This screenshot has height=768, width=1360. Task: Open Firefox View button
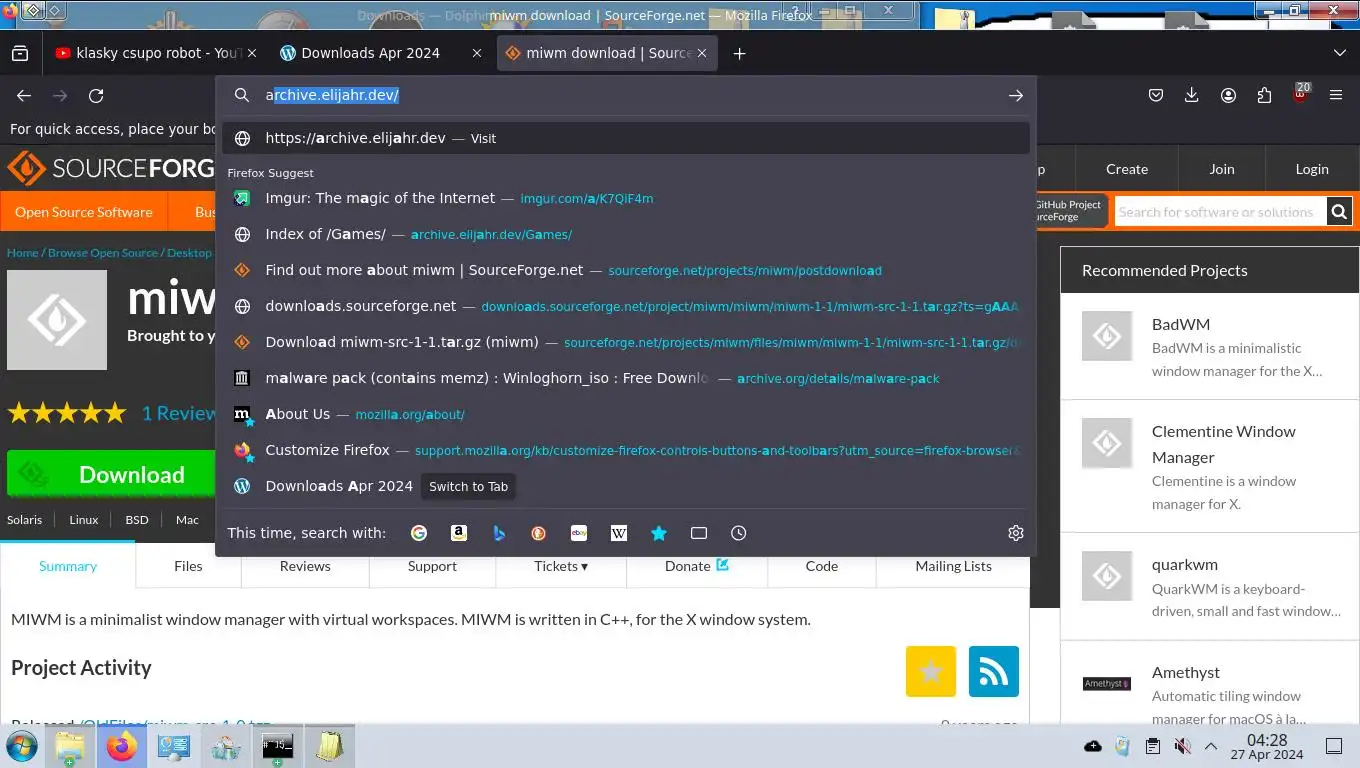(20, 53)
